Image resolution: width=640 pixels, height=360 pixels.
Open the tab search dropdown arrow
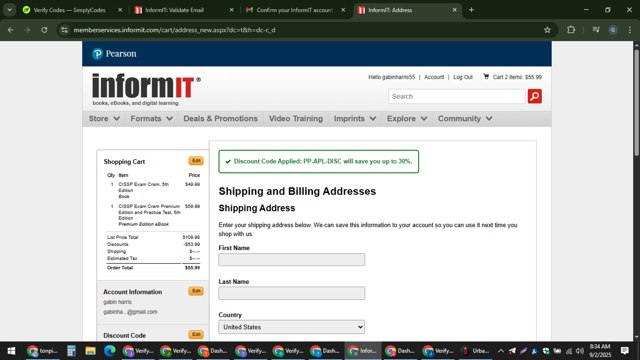coord(9,10)
